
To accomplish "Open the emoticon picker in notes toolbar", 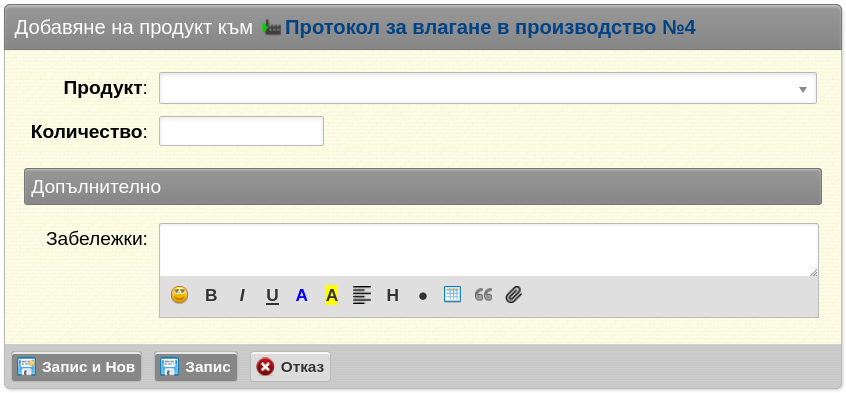I will pyautogui.click(x=180, y=295).
